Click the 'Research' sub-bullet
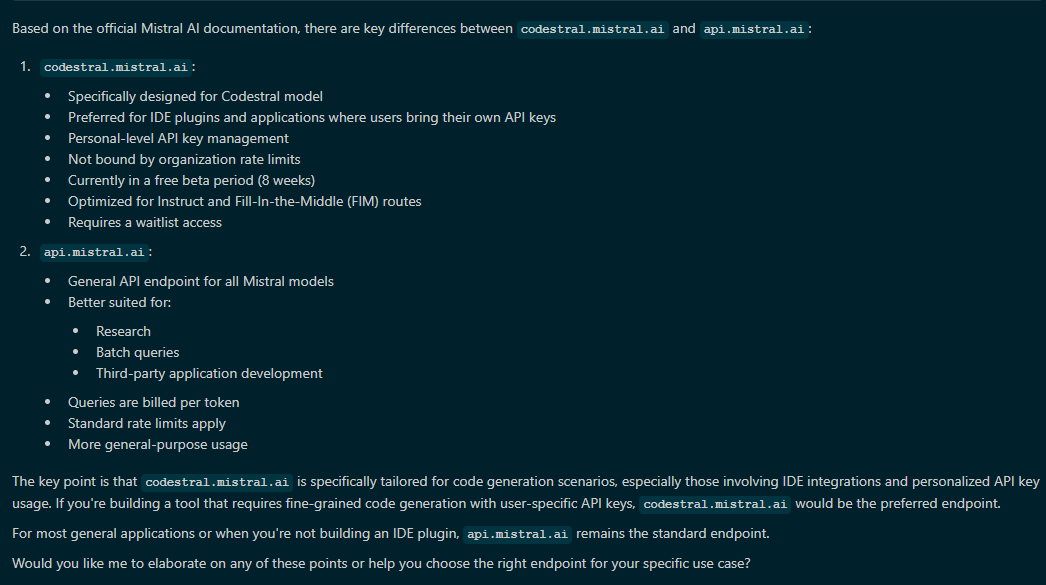Image resolution: width=1046 pixels, height=585 pixels. [x=123, y=332]
